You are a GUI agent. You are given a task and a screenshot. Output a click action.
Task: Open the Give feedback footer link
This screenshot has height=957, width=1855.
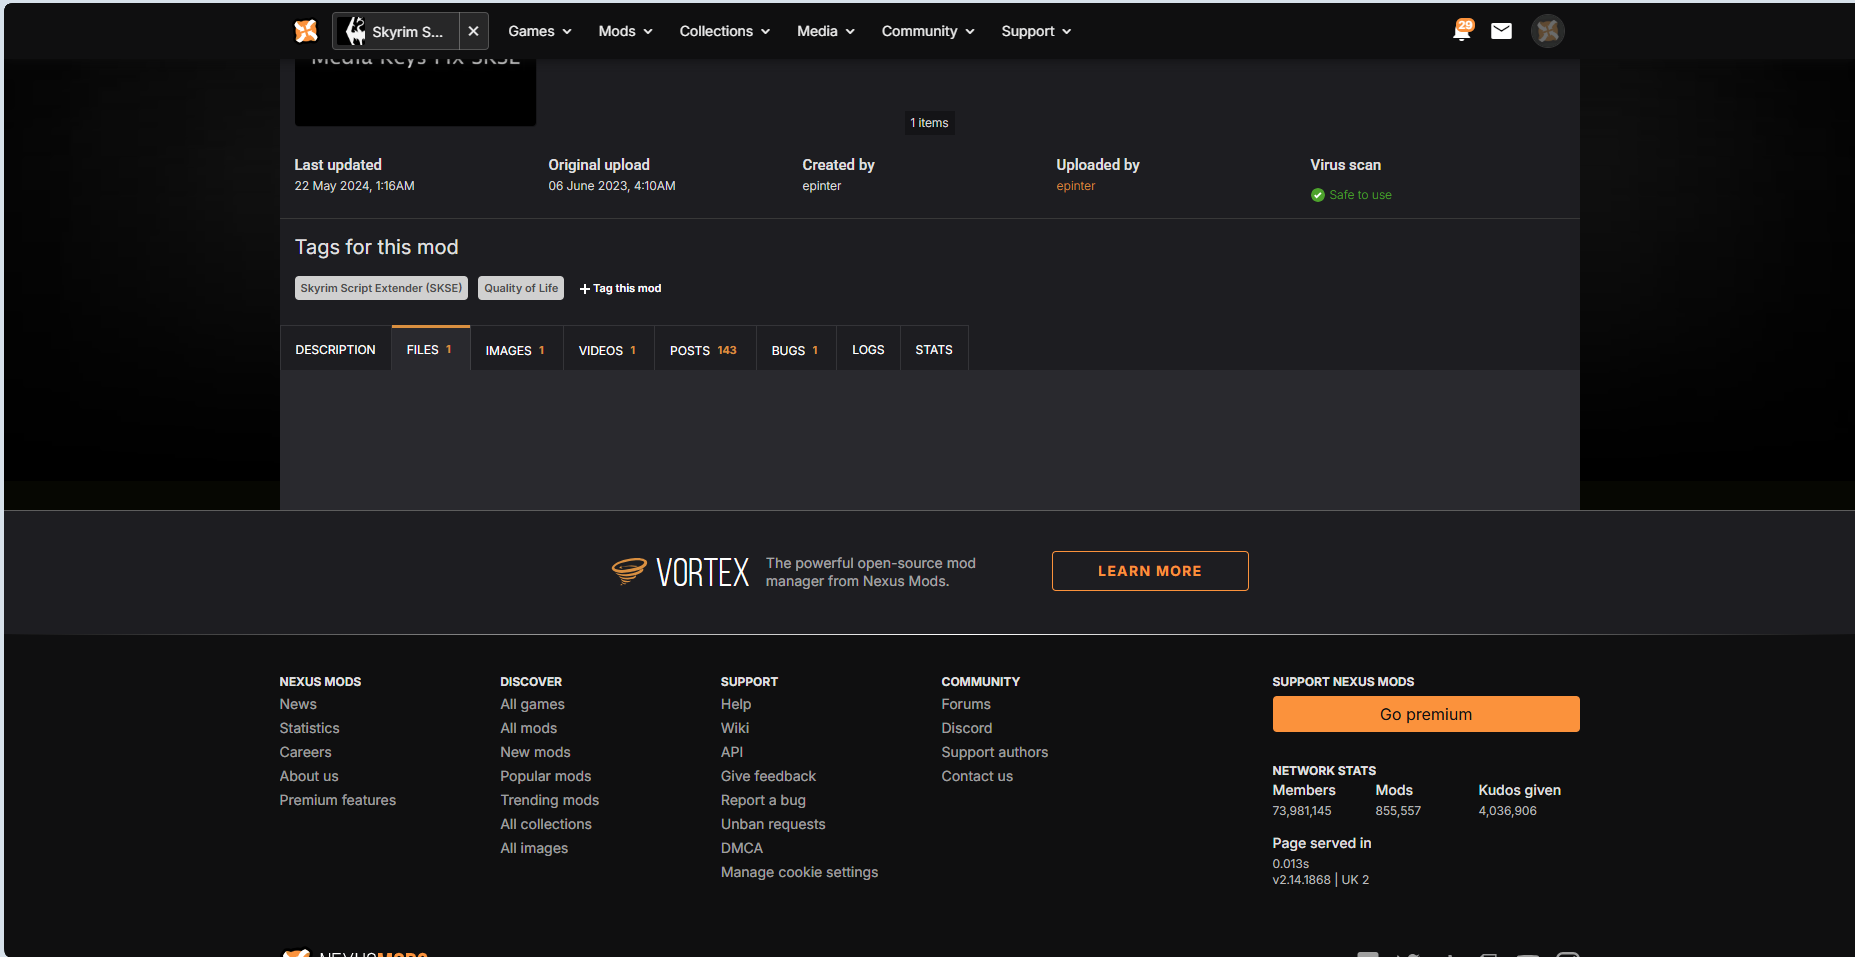coord(768,776)
